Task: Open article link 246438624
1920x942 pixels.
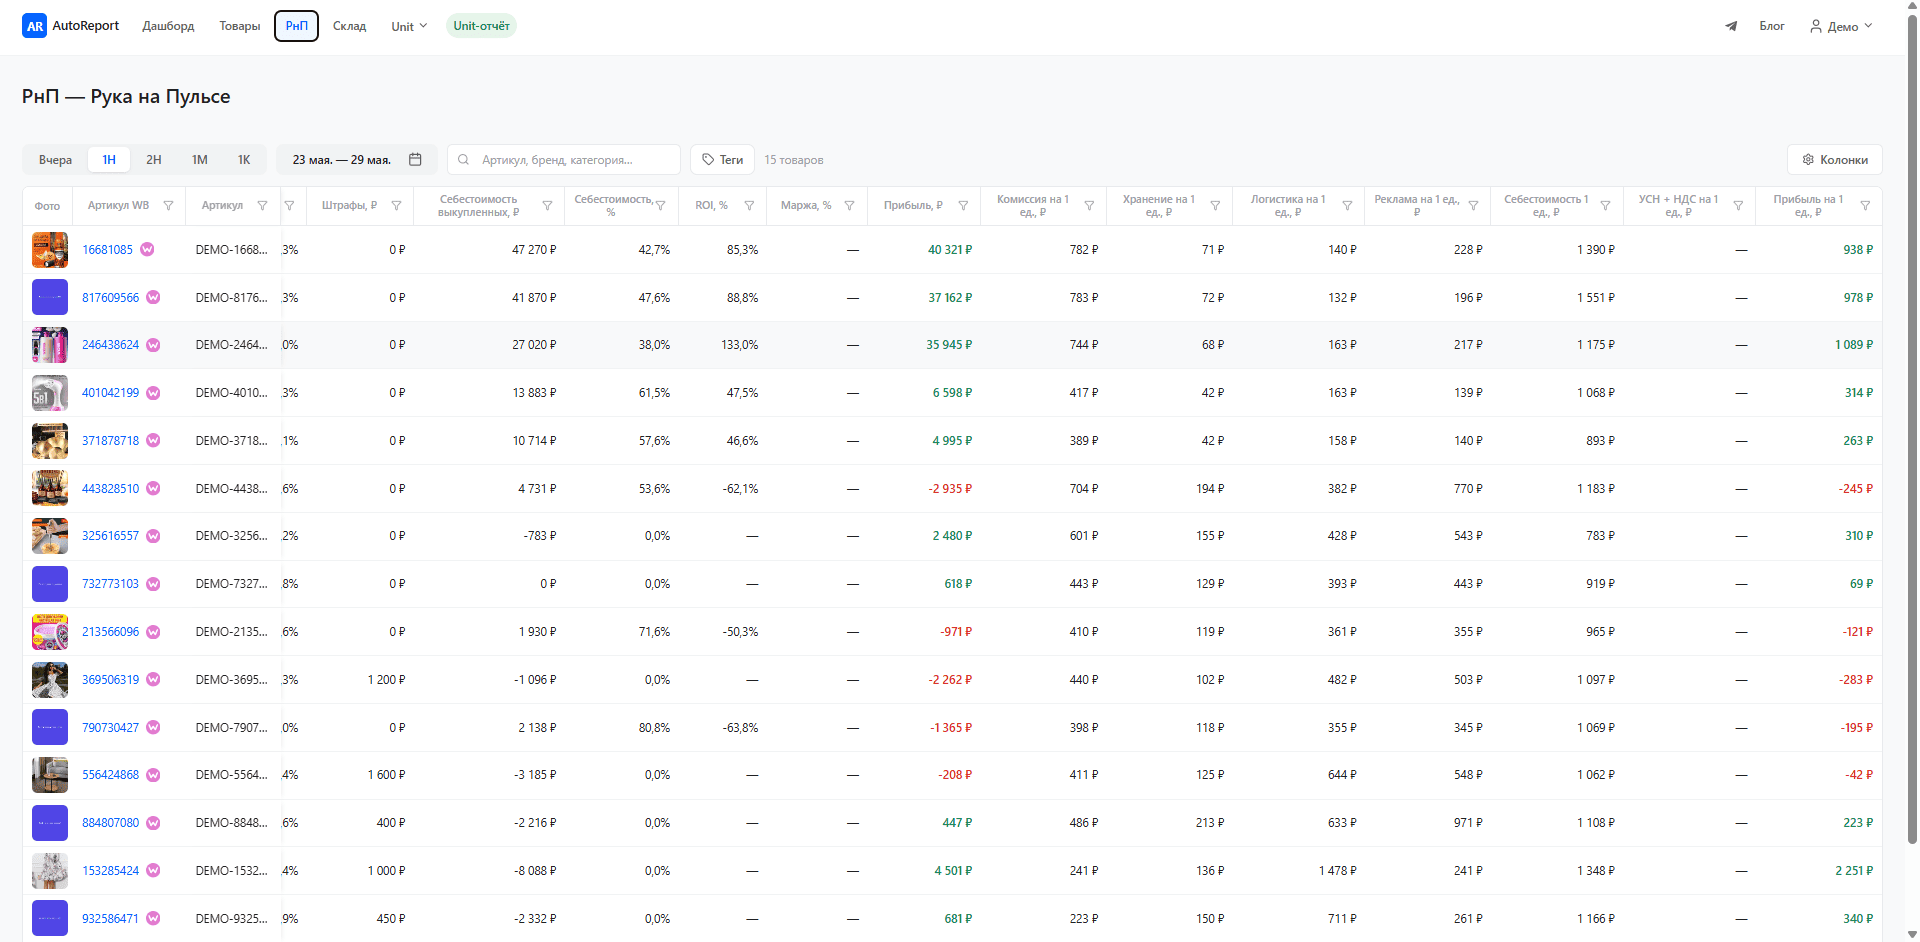Action: tap(110, 345)
